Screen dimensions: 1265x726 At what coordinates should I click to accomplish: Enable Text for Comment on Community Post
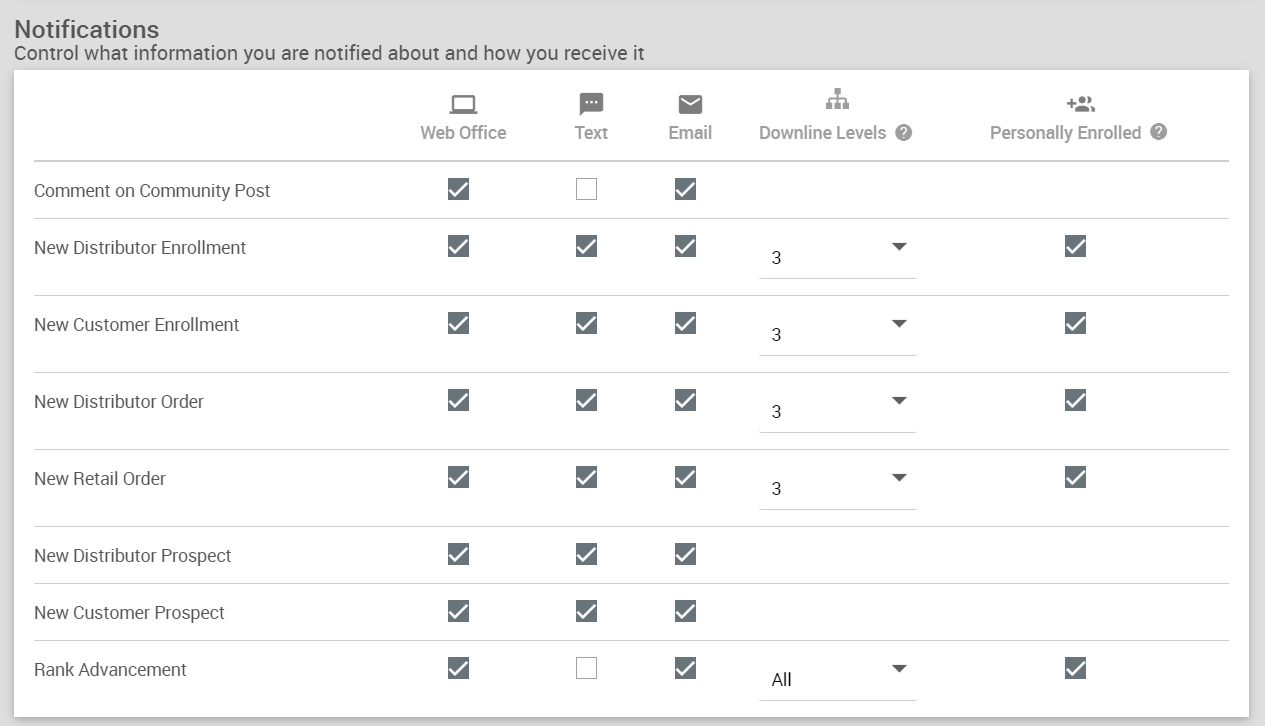point(587,189)
